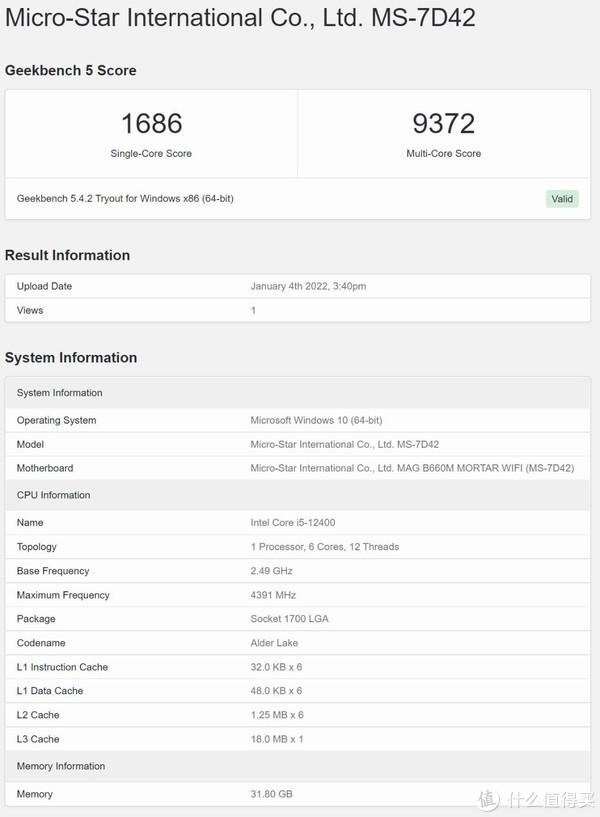Select the 2.49 GHz value

(x=271, y=571)
